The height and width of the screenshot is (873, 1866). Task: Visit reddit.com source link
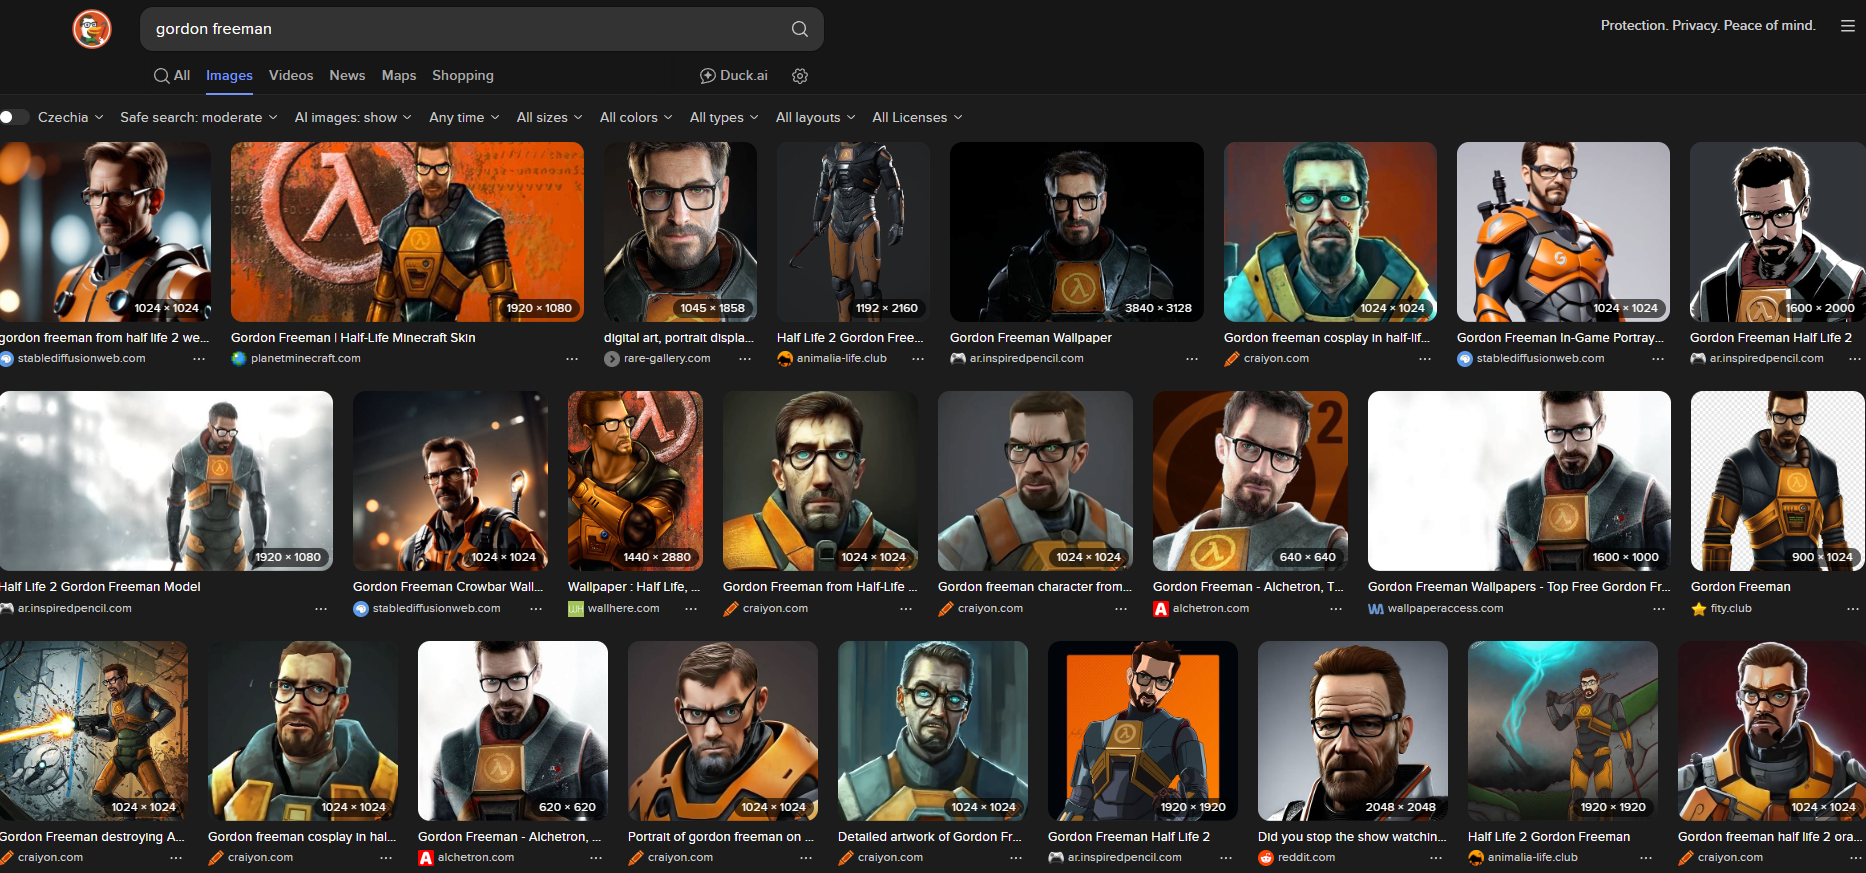[1306, 858]
